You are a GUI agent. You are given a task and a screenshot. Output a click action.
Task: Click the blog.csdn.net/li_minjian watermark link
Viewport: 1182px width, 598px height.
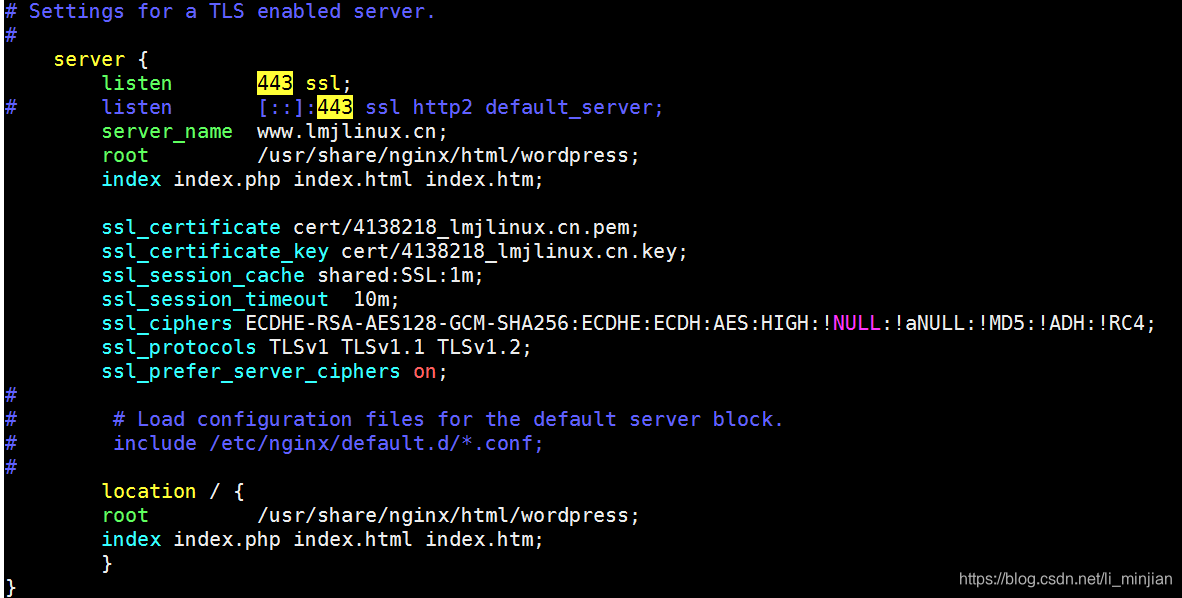(x=1065, y=579)
